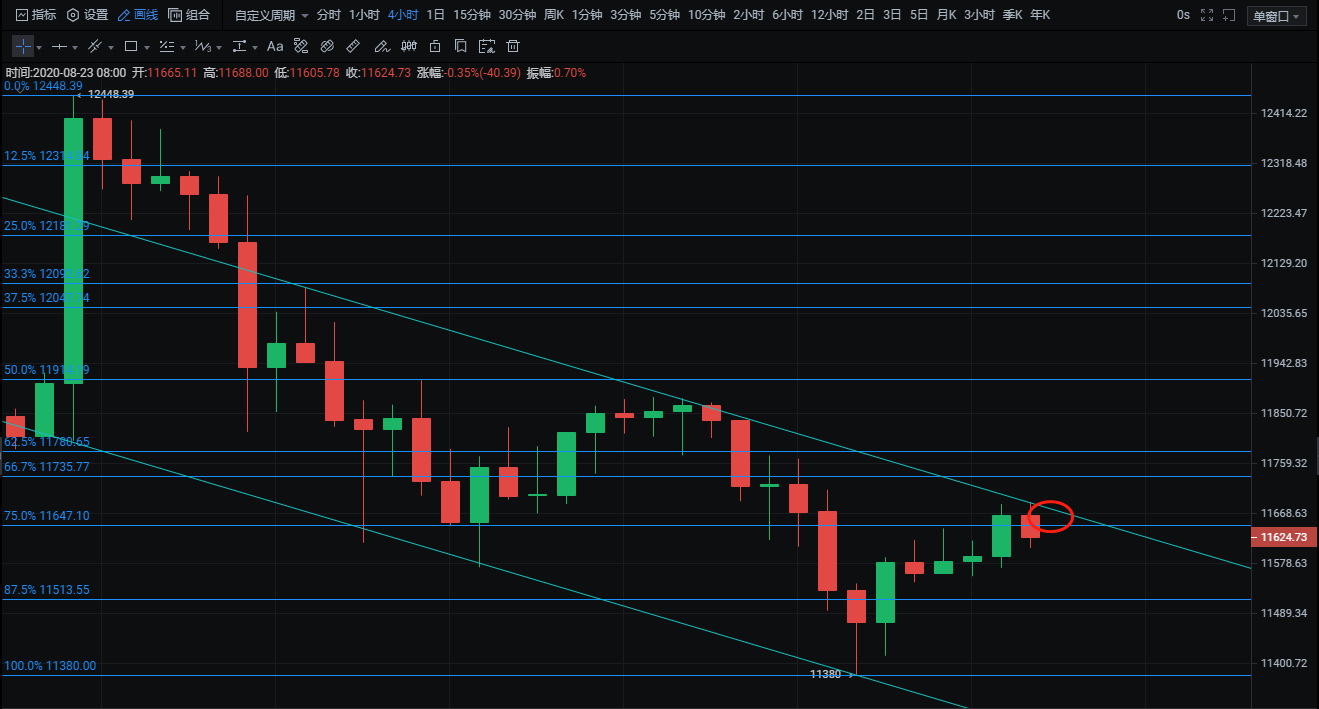1319x709 pixels.
Task: Expand the 单窗口 window layout dropdown
Action: coord(1278,16)
